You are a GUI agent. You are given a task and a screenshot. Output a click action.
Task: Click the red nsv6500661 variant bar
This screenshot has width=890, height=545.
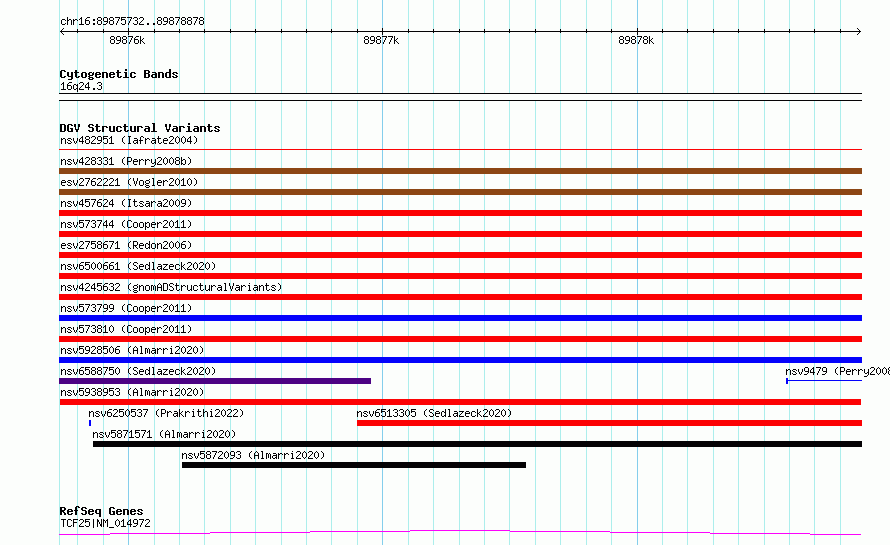(460, 276)
